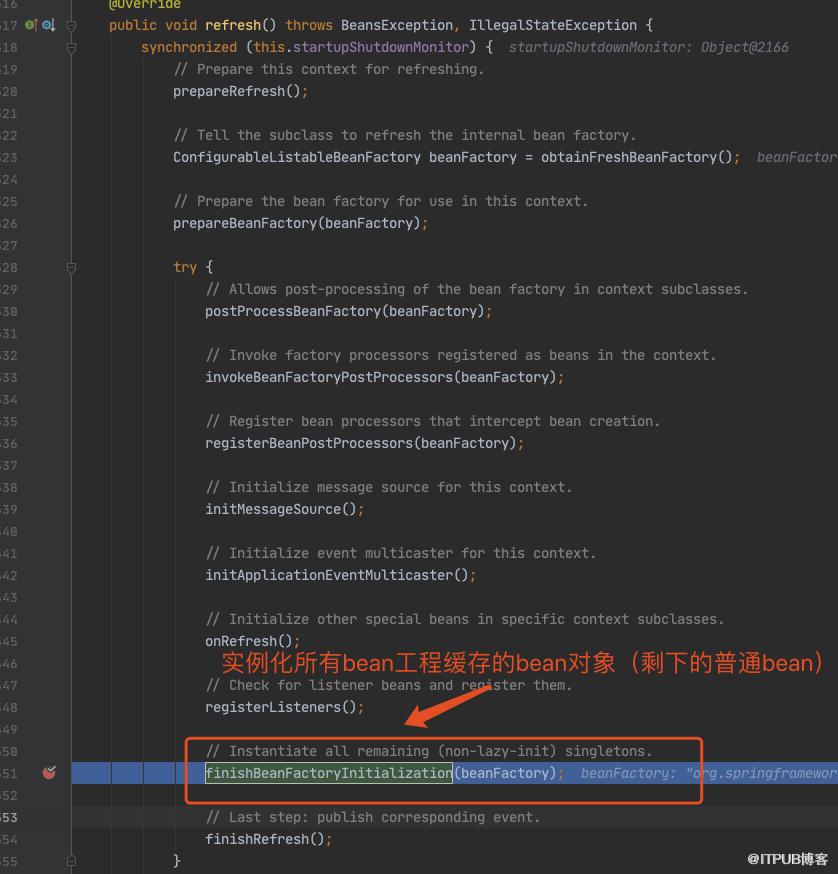Click the closing-brace fold marker at the try block's end
This screenshot has height=874, width=838.
[71, 861]
